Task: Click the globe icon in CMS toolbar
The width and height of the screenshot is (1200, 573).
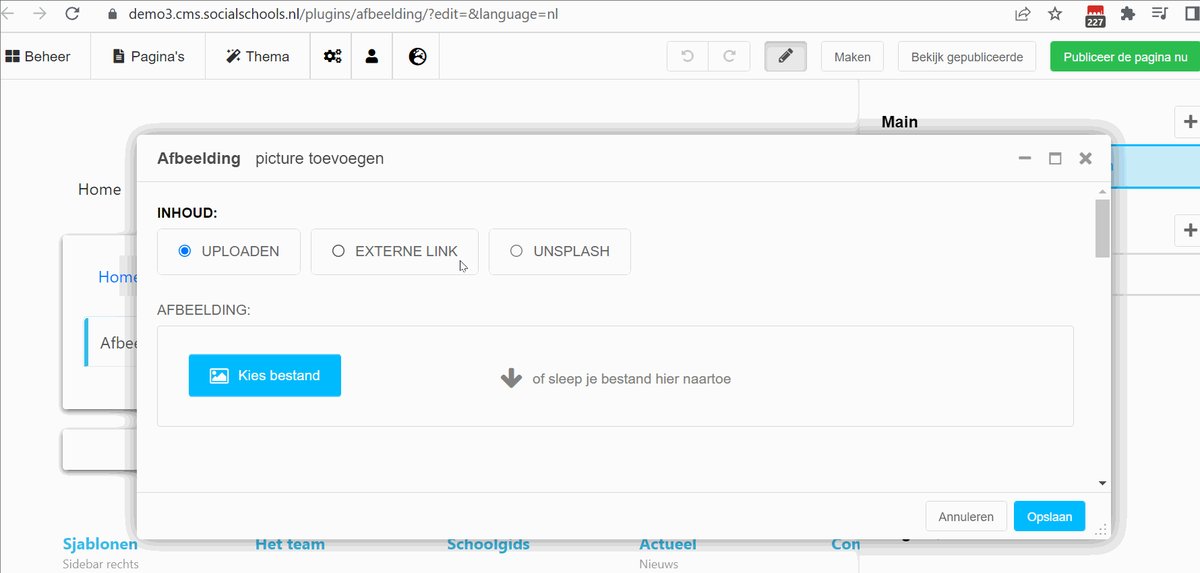Action: [x=418, y=56]
